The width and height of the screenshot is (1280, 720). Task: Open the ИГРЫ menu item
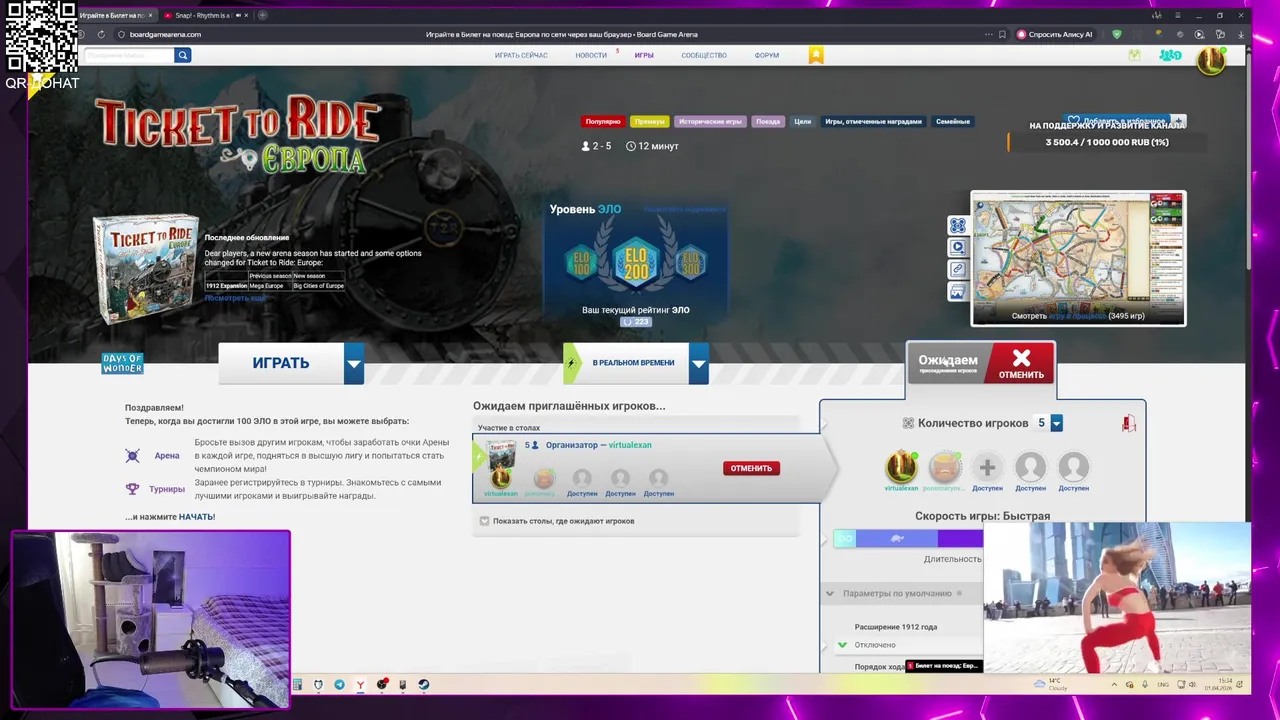(x=644, y=55)
